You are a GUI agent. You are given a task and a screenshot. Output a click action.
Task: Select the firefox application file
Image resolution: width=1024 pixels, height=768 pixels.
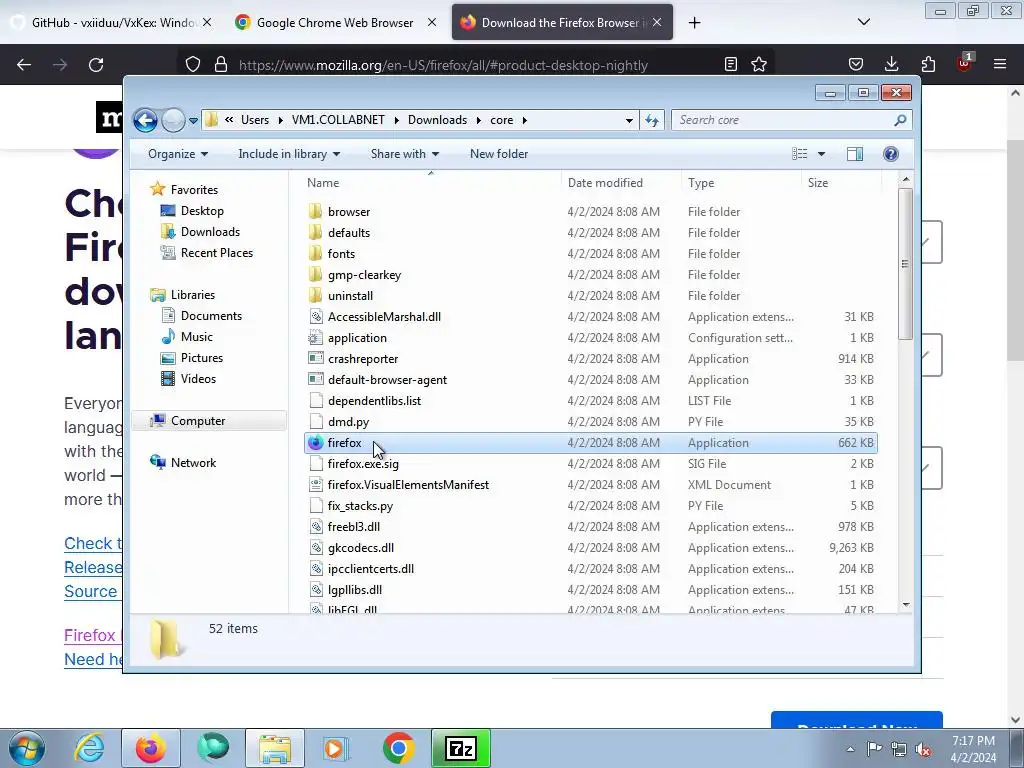pos(590,443)
